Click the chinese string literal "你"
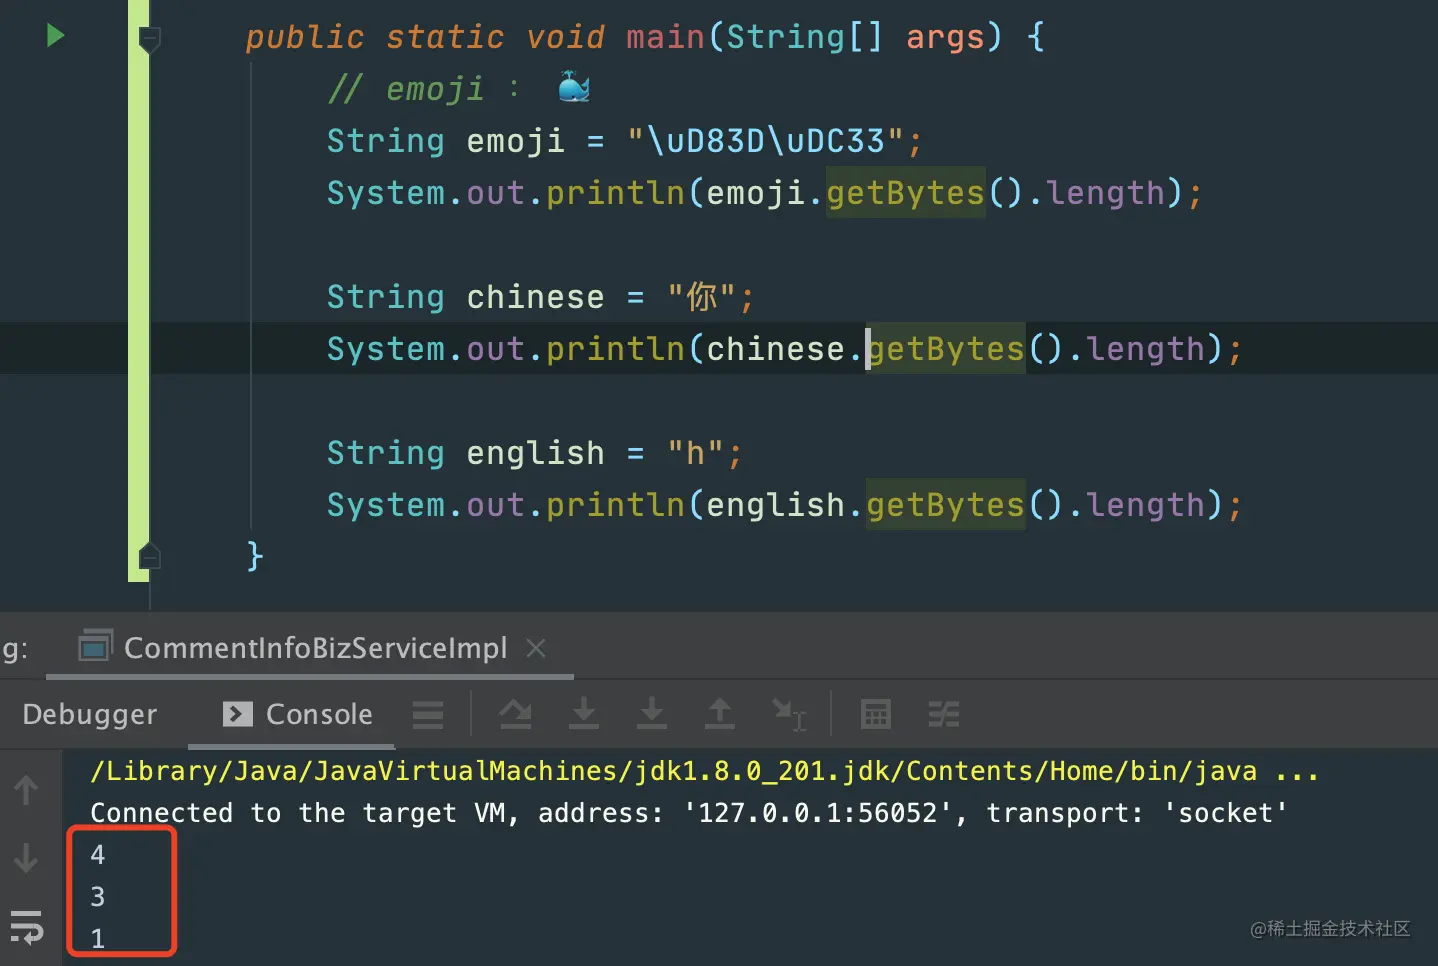1438x966 pixels. pyautogui.click(x=701, y=297)
